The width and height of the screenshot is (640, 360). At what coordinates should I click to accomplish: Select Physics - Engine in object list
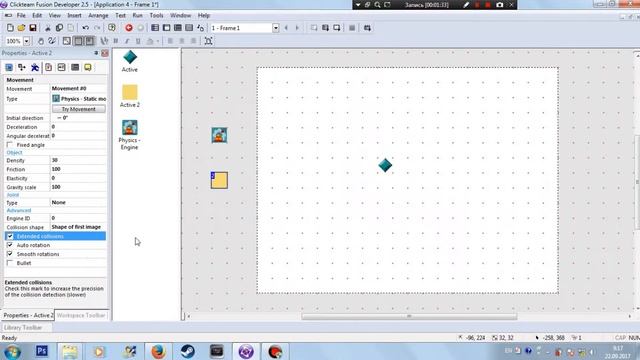click(x=130, y=135)
